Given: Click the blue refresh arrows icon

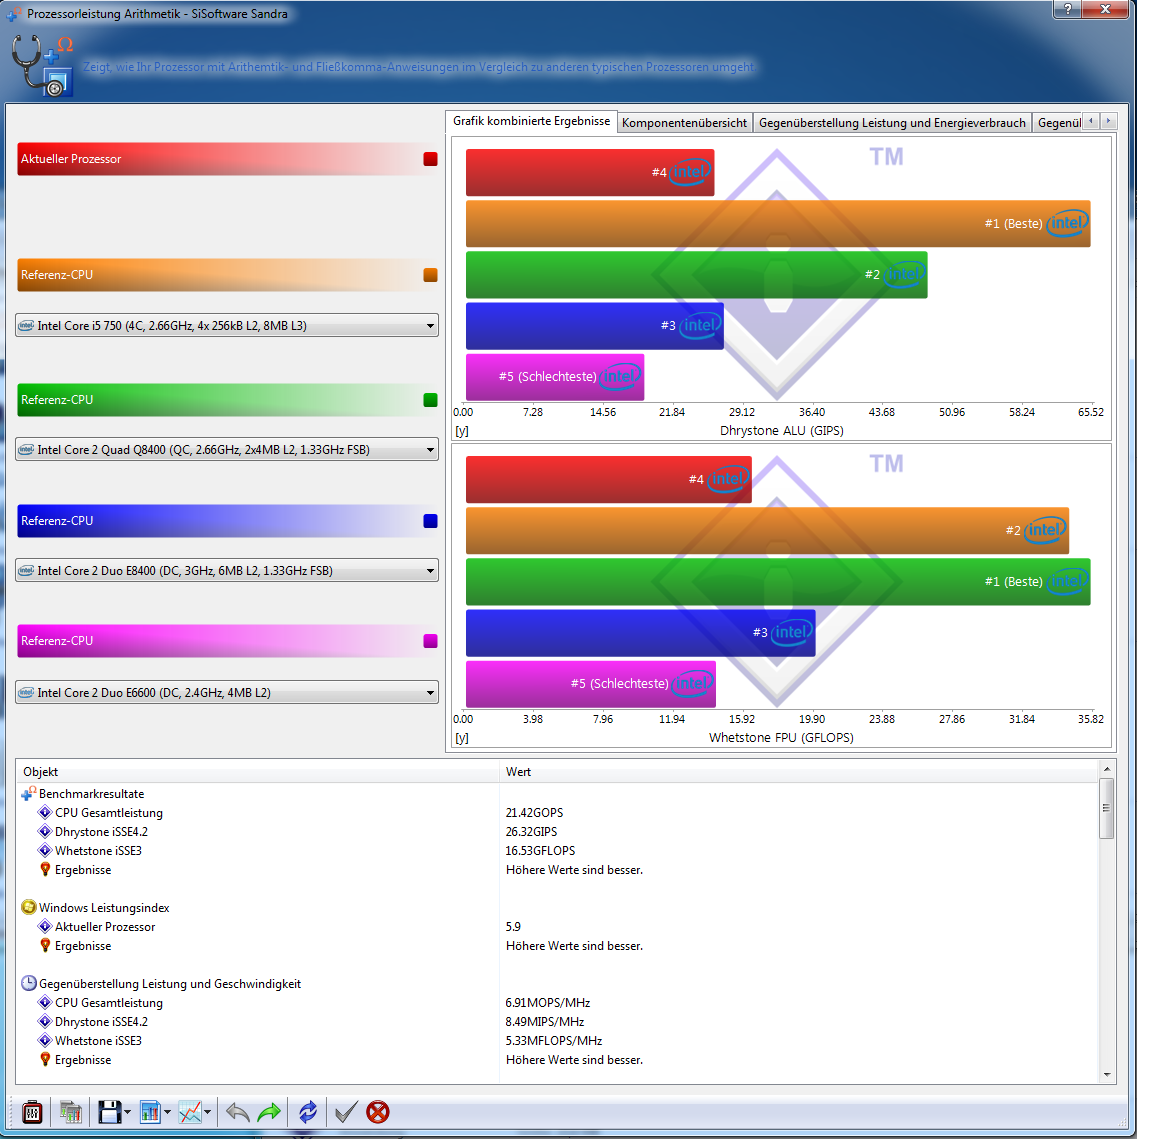Looking at the screenshot, I should coord(308,1112).
